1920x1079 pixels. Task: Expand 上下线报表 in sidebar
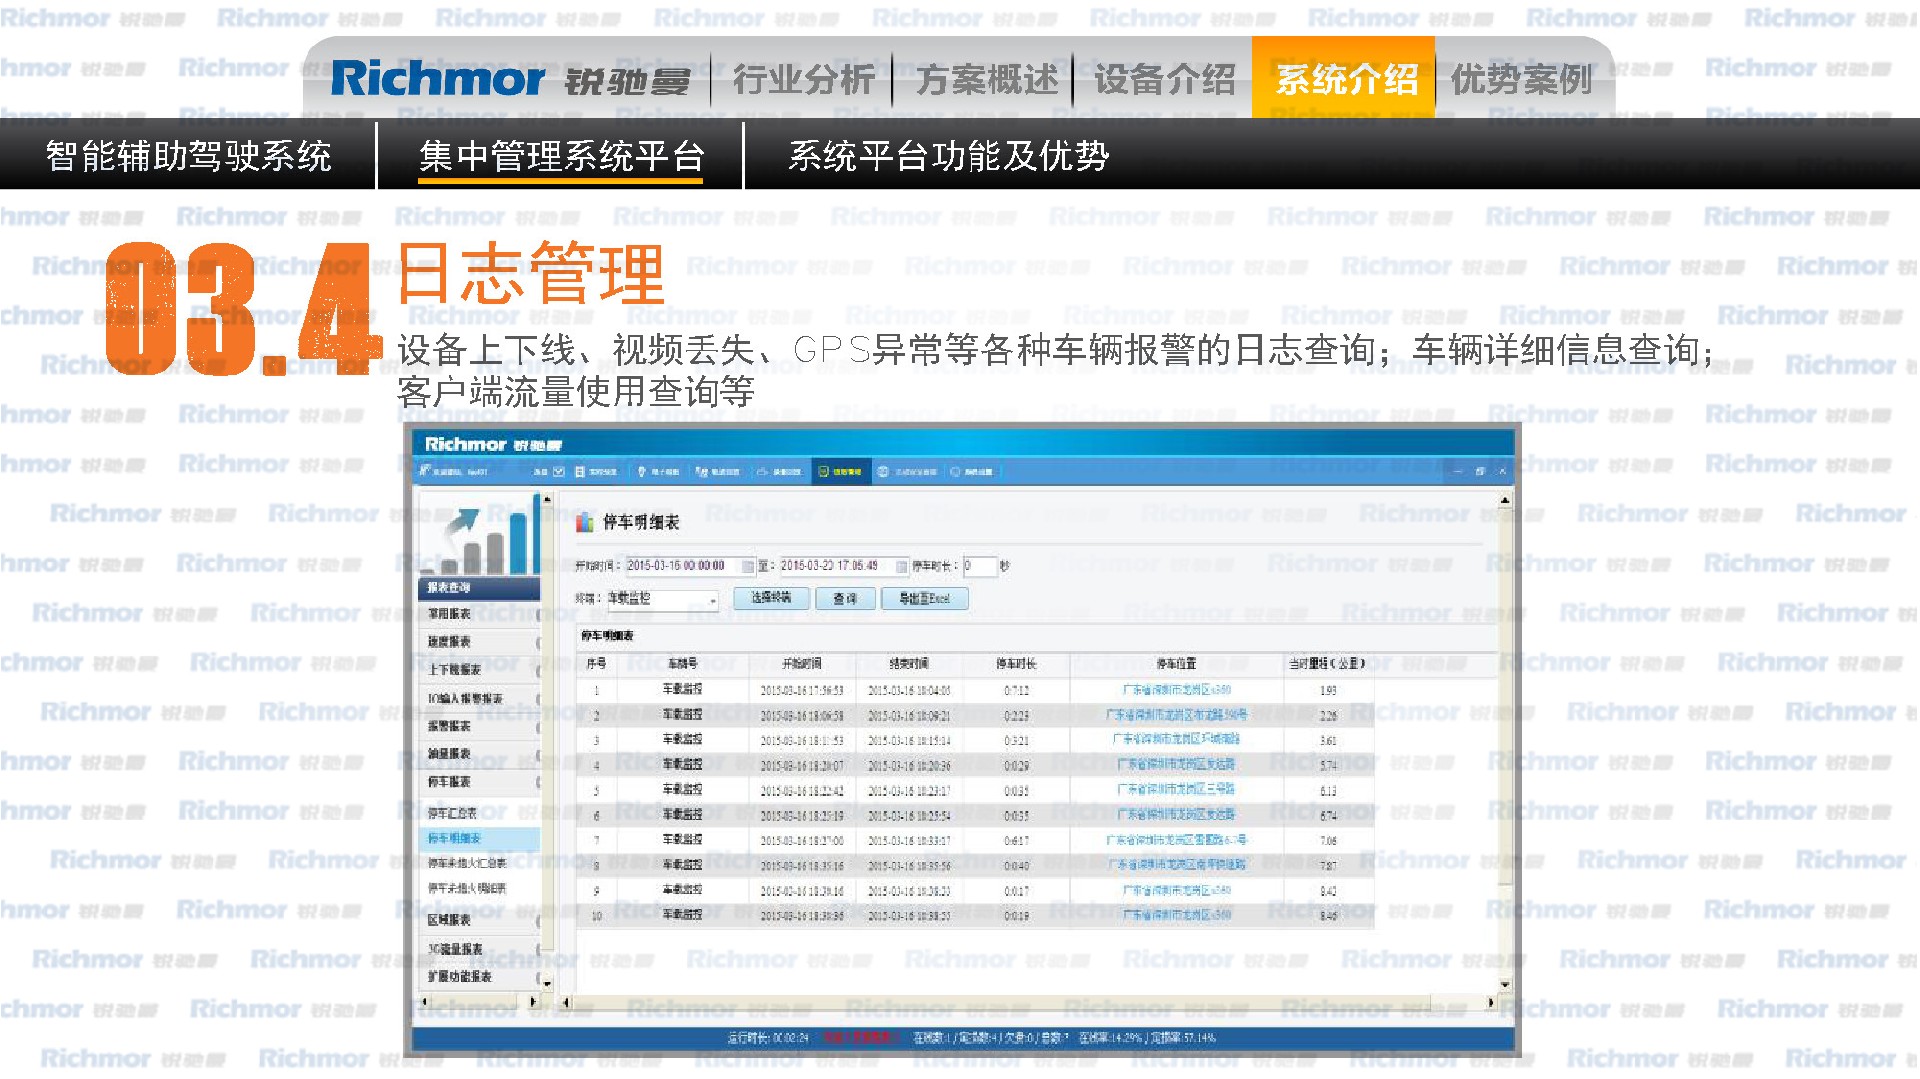(479, 670)
